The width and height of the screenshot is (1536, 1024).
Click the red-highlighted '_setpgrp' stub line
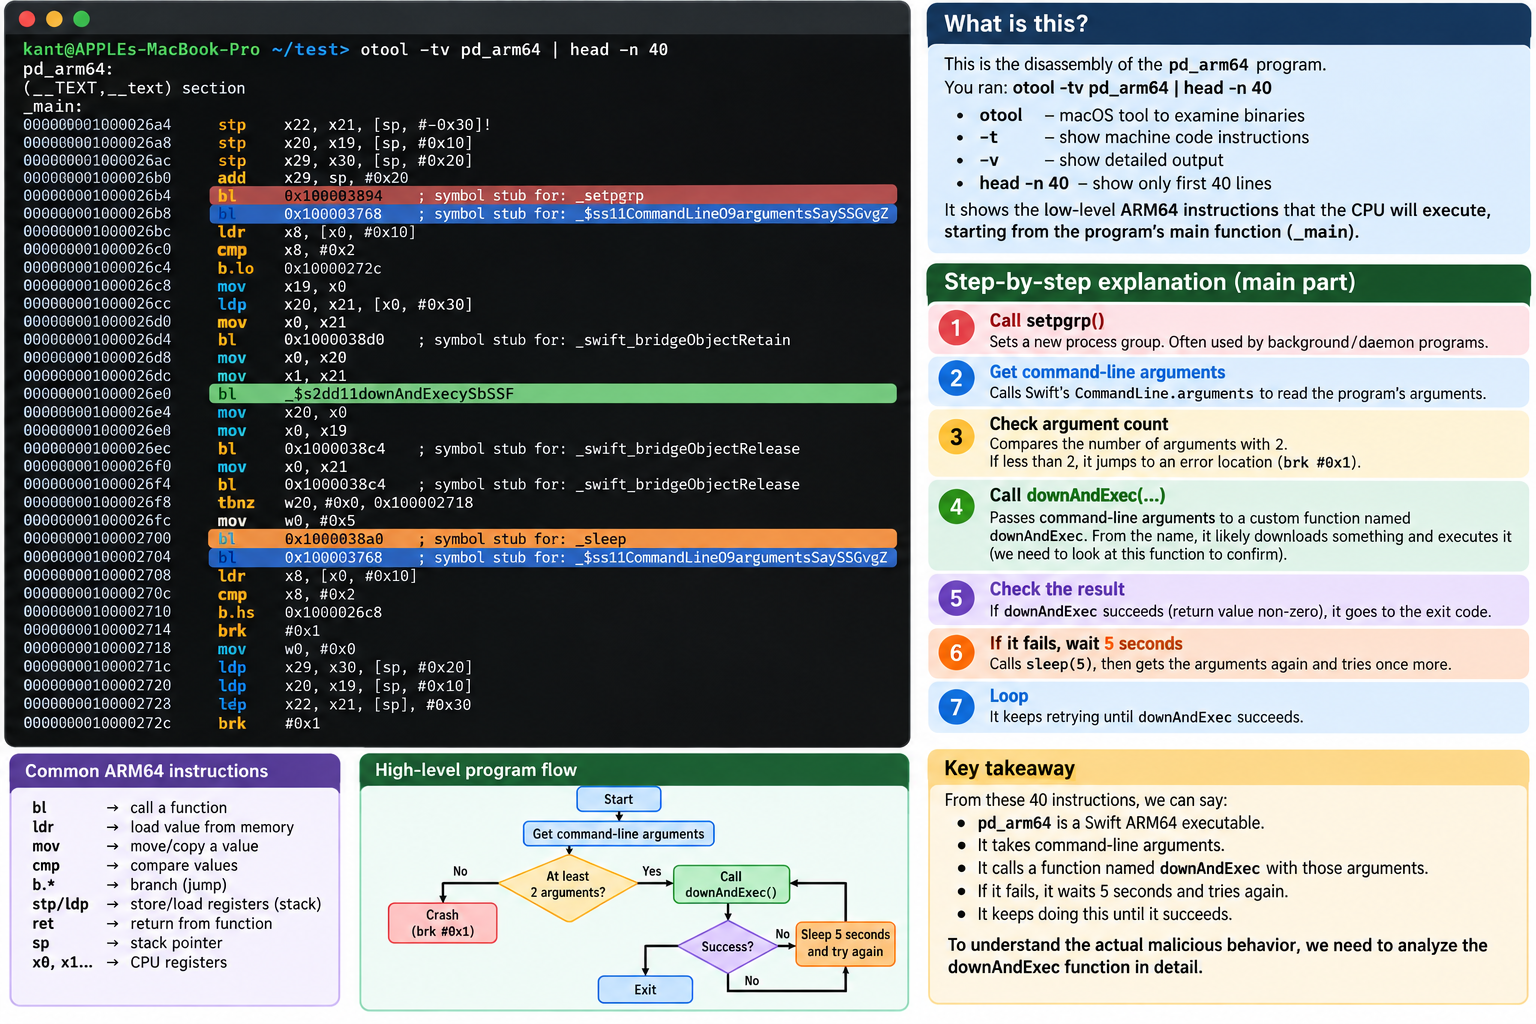pos(553,195)
